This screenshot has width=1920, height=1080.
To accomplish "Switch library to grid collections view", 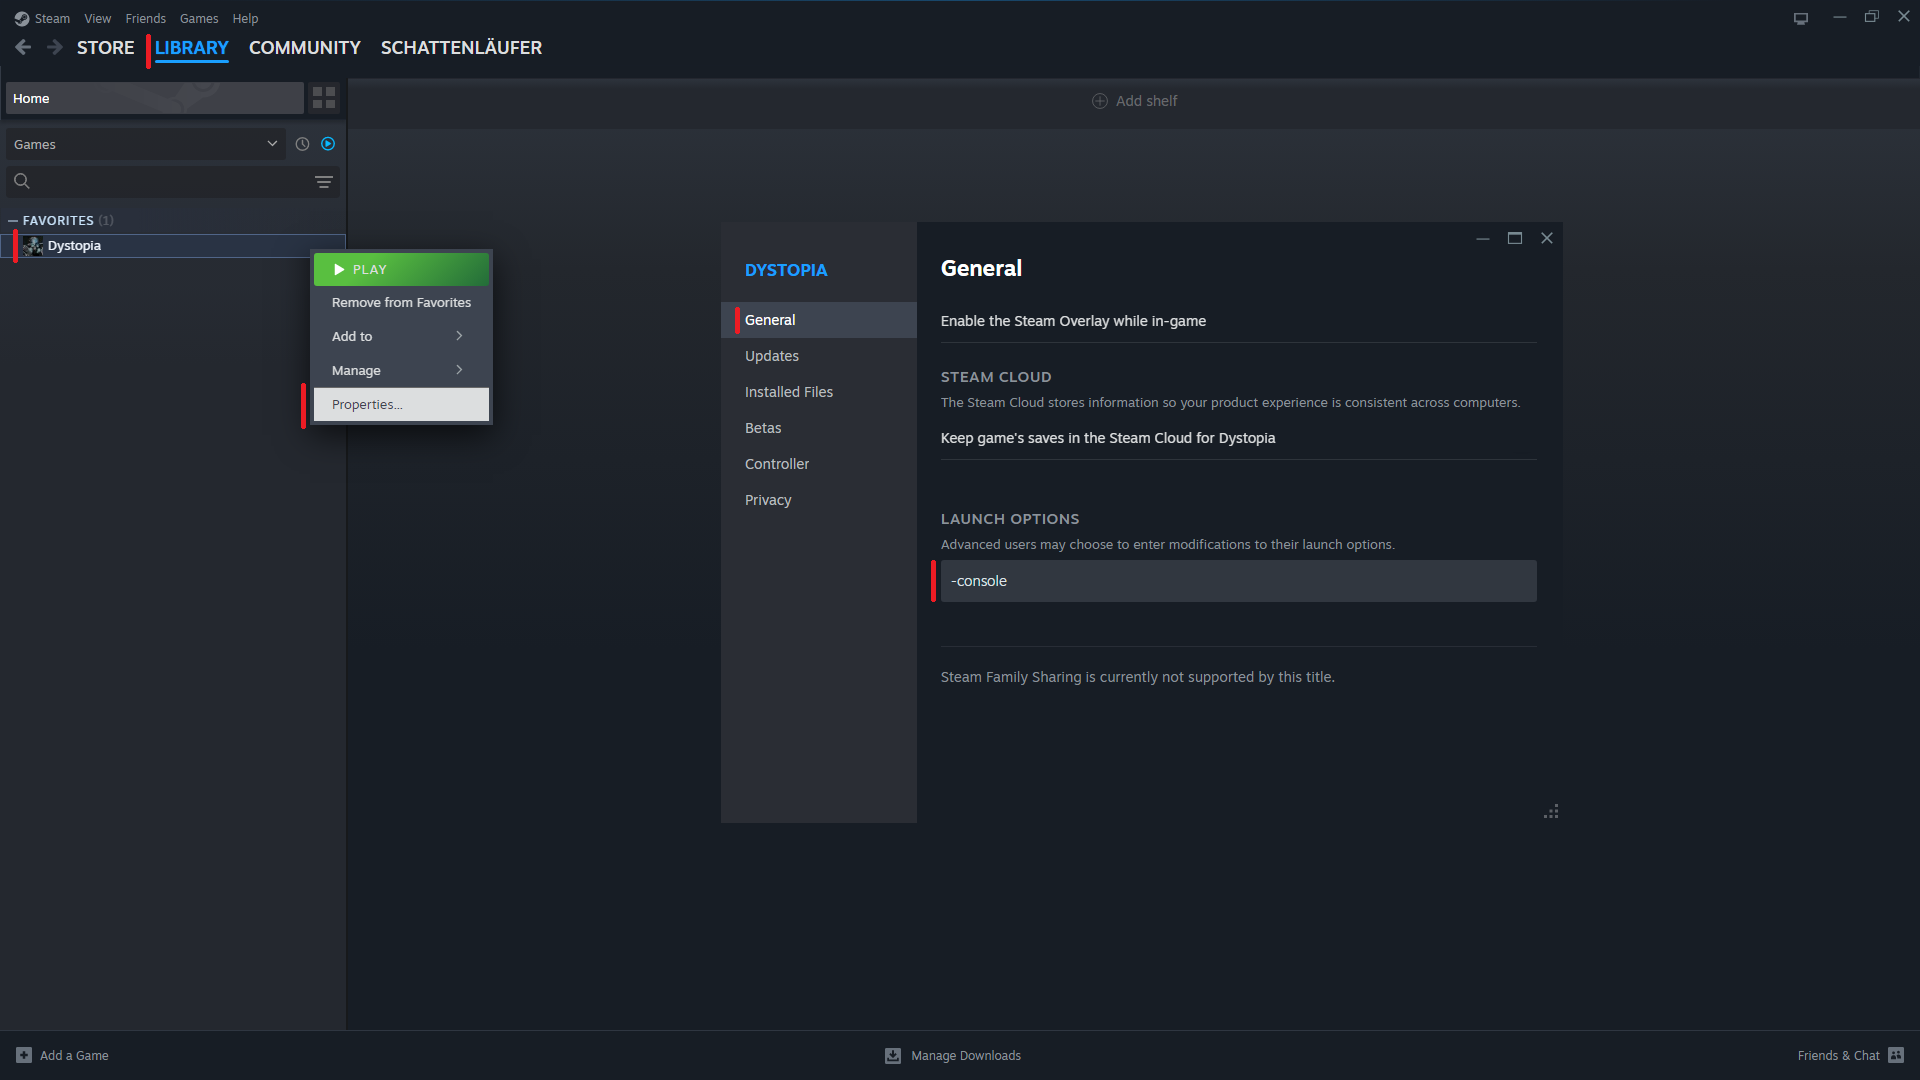I will click(324, 98).
